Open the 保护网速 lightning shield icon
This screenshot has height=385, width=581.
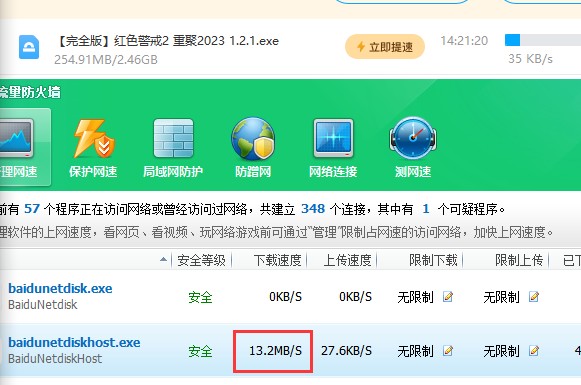93,138
